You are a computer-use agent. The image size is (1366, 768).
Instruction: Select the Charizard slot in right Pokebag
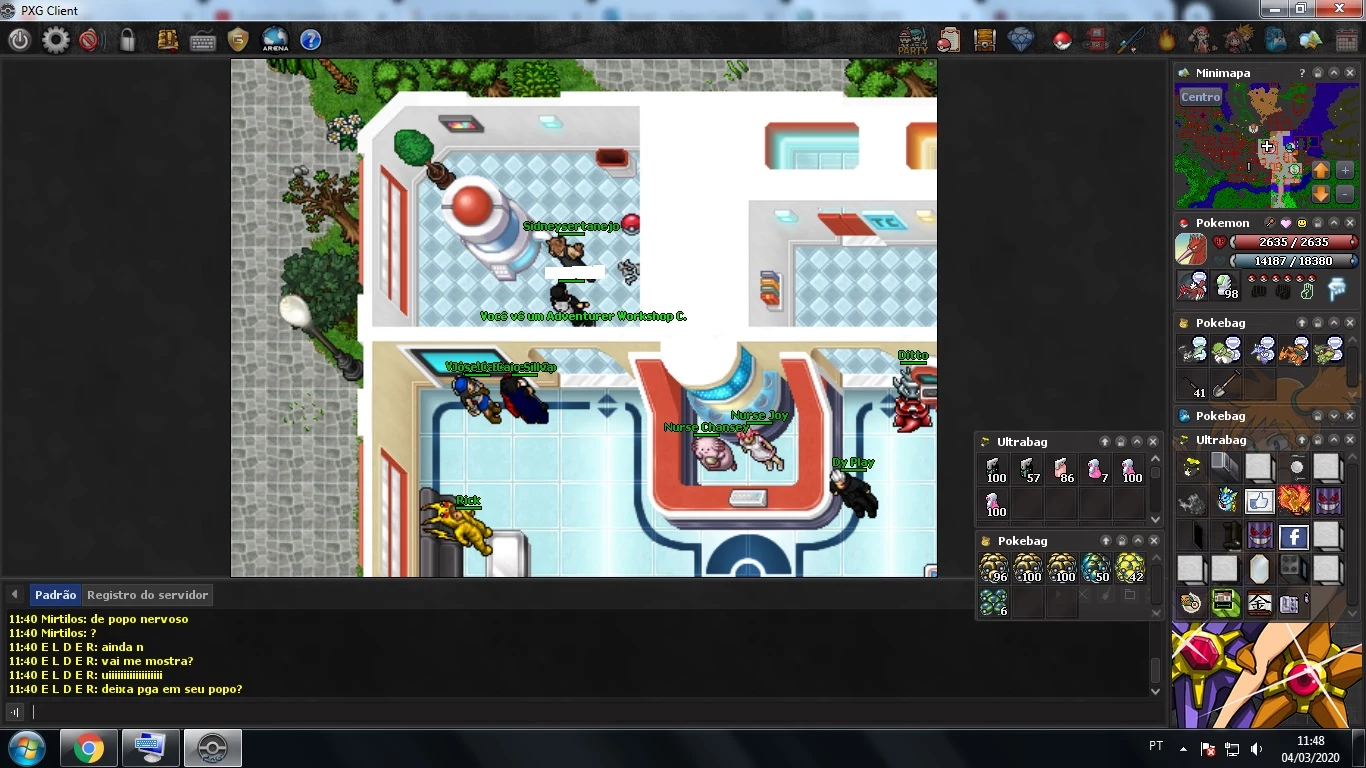[1294, 351]
